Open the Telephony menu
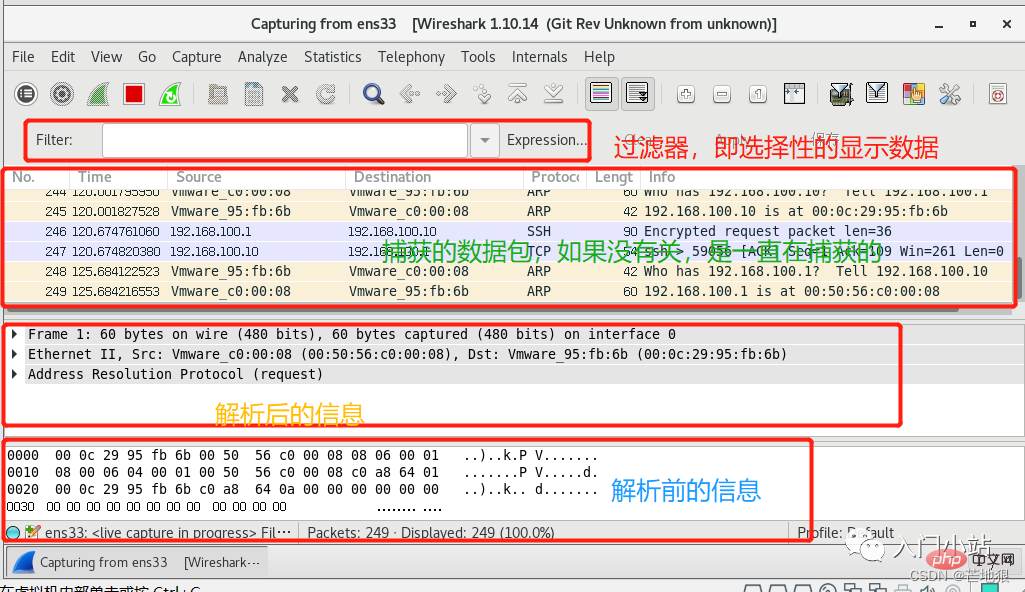1025x592 pixels. pyautogui.click(x=411, y=57)
